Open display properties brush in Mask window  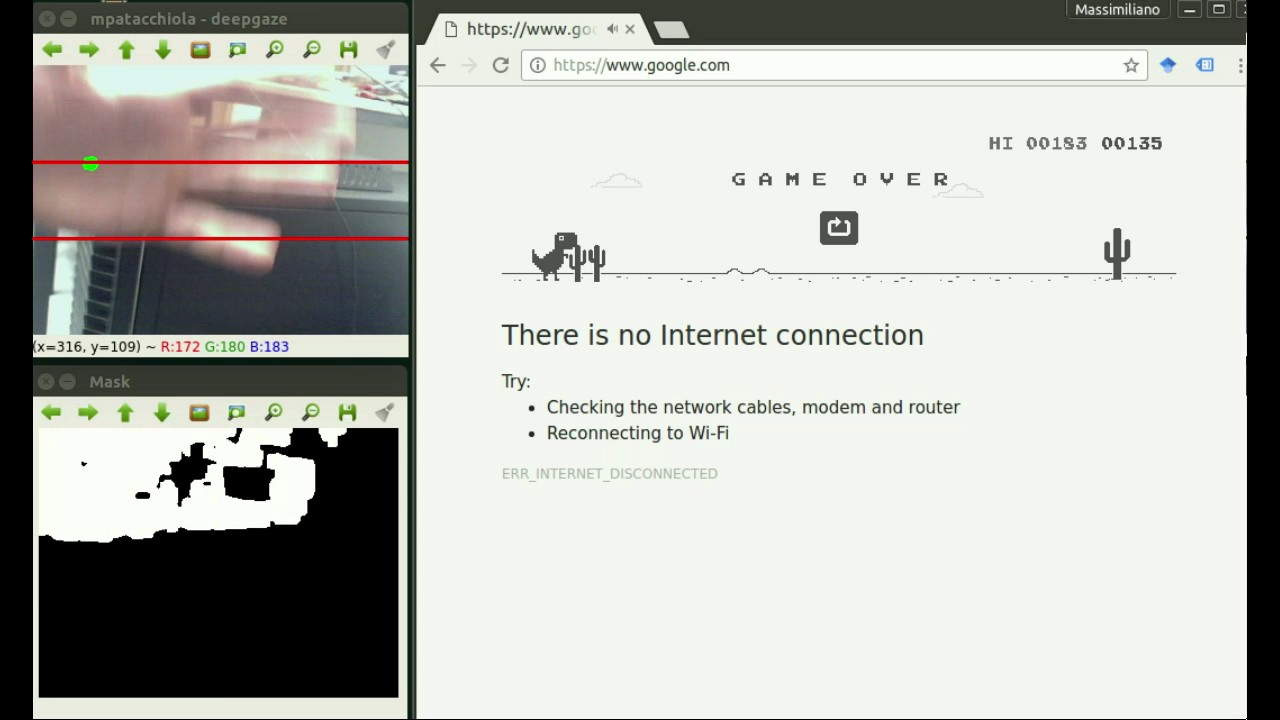pos(384,412)
